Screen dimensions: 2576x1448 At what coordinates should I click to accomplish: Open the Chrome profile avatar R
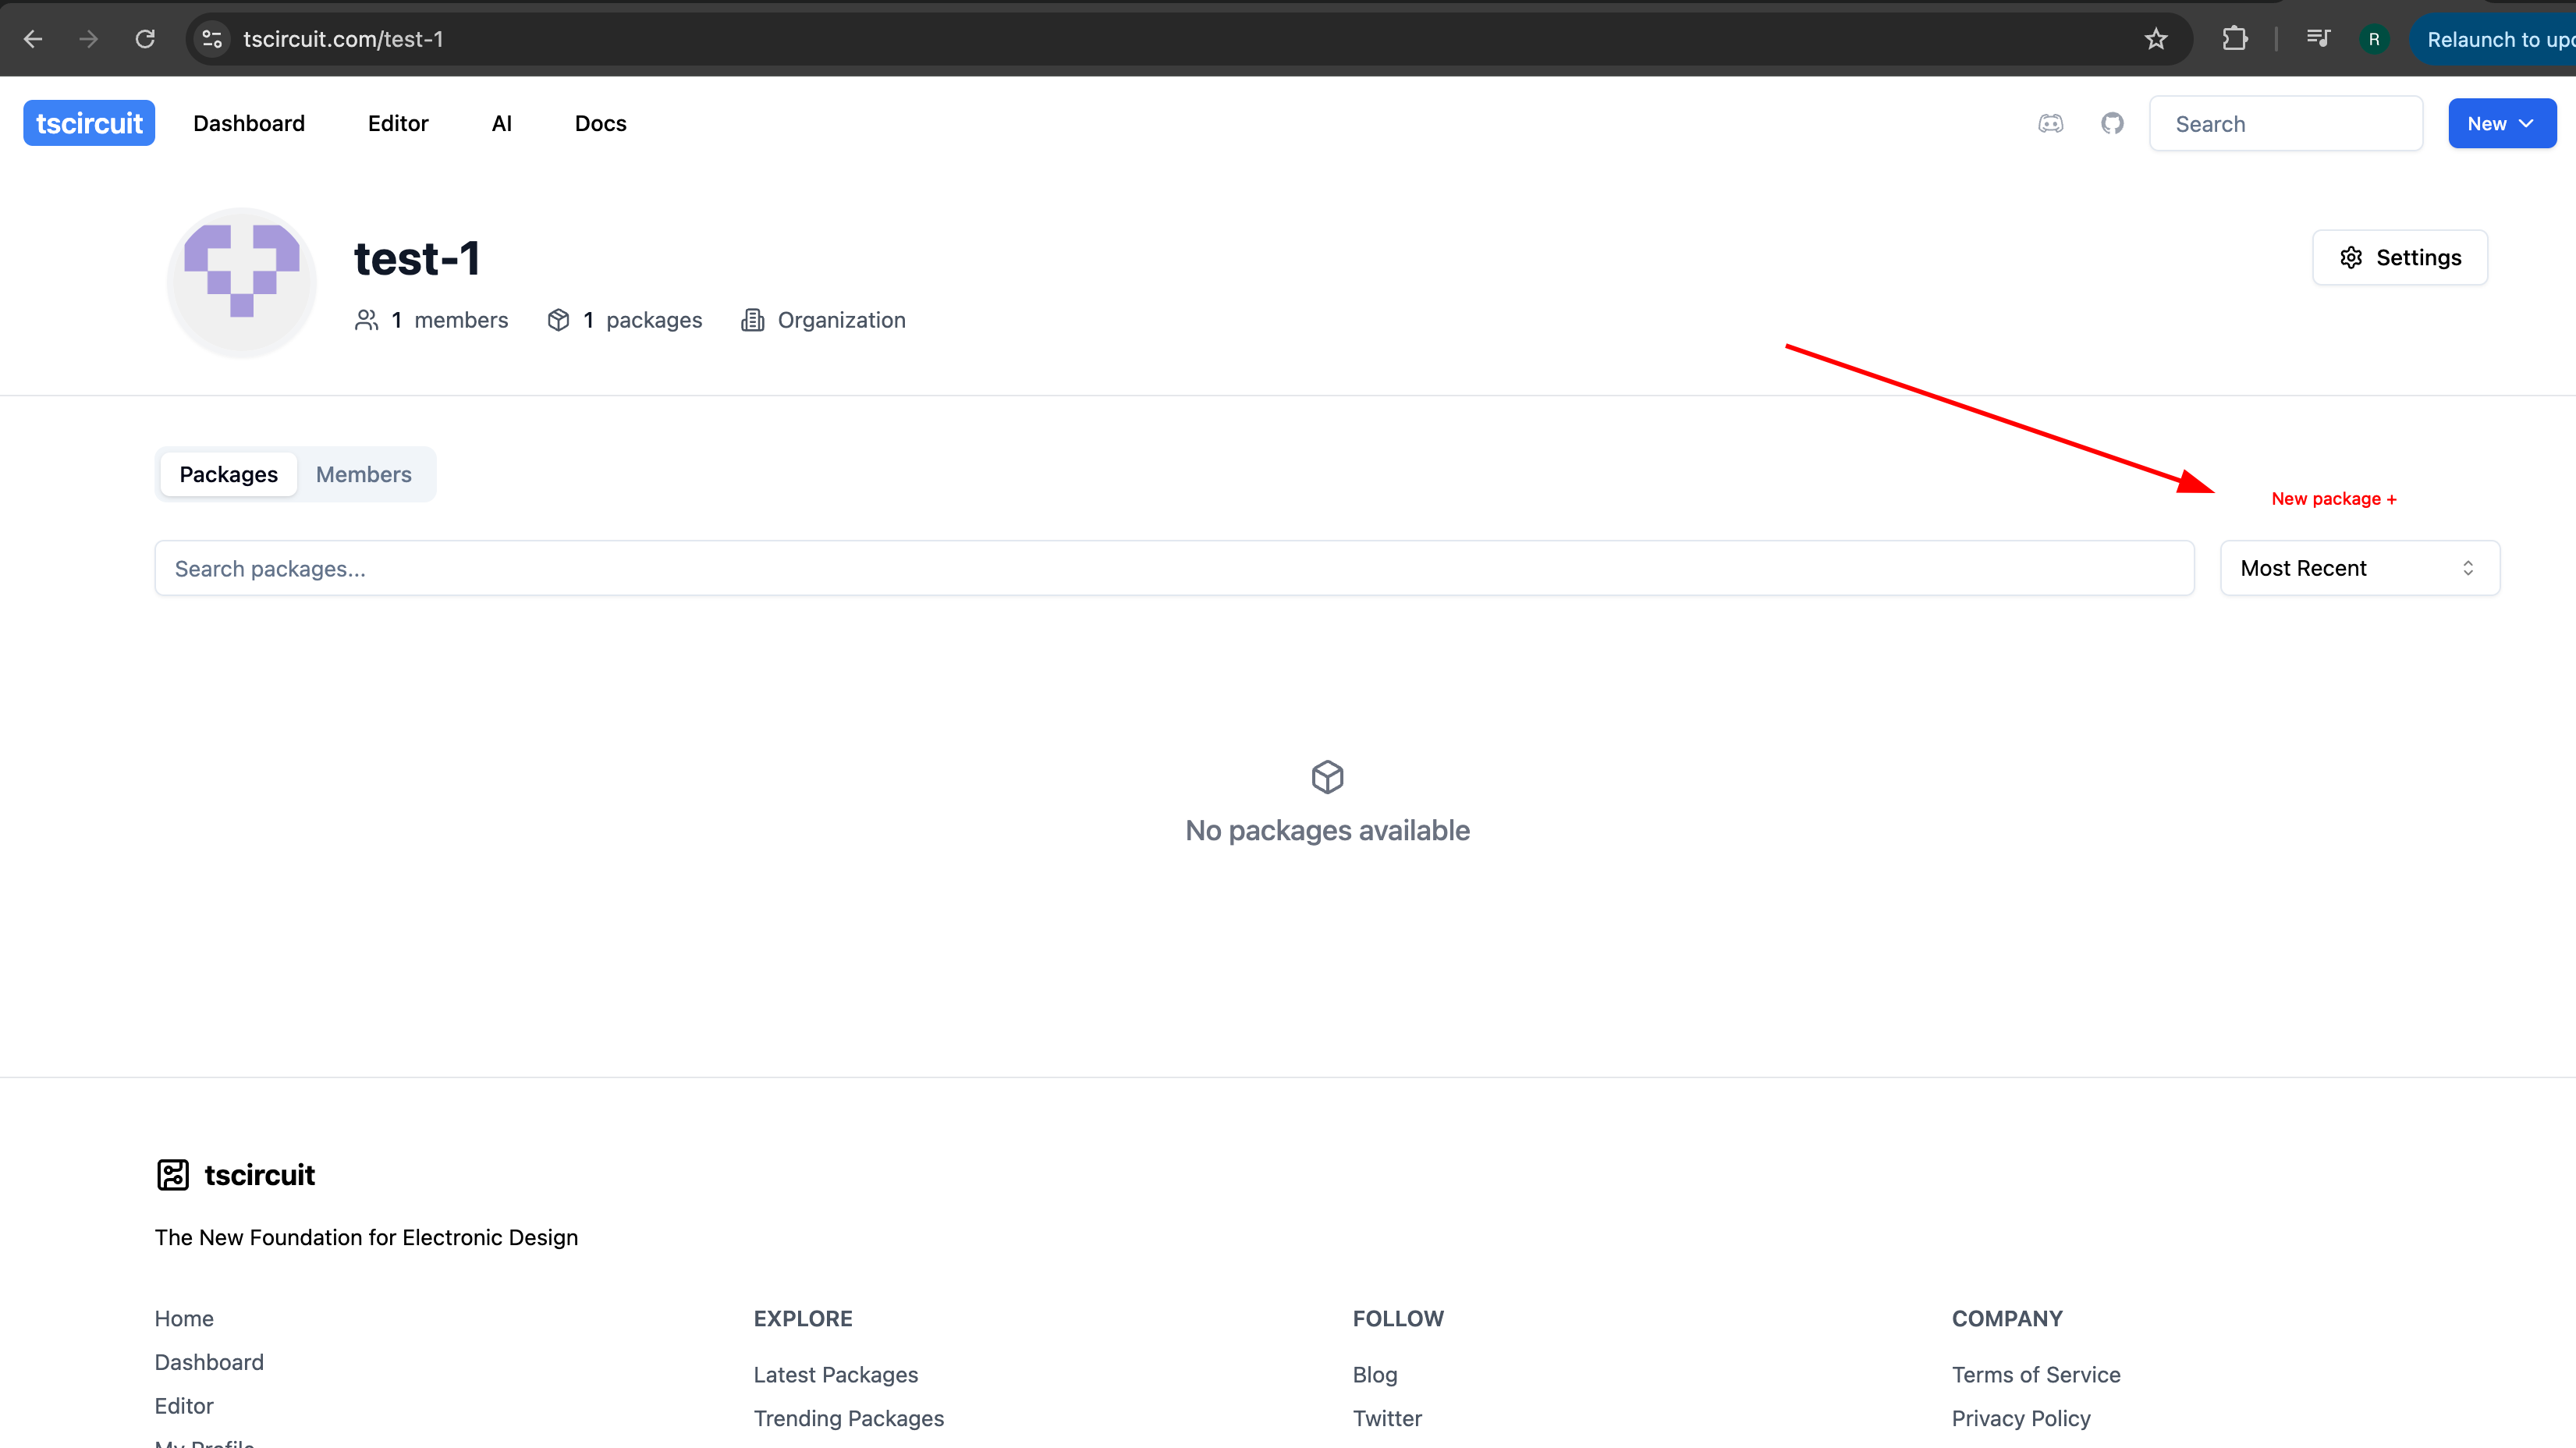2374,39
